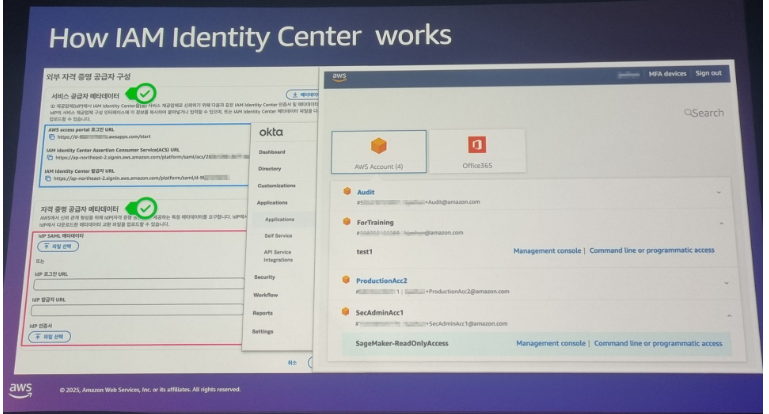Click the Audit account name
Screen dimensions: 769x414
pyautogui.click(x=366, y=192)
